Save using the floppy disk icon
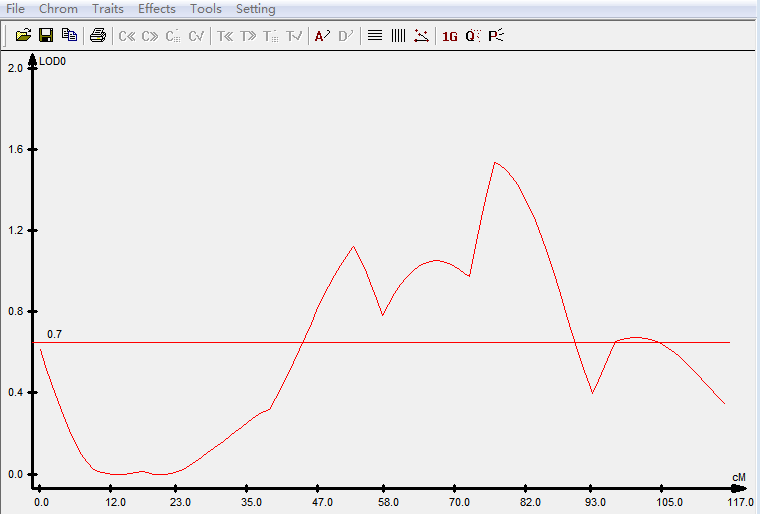 (46, 35)
